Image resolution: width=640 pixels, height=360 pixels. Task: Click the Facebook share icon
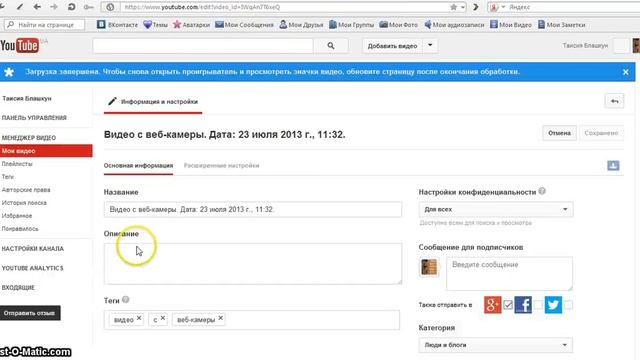coord(523,305)
